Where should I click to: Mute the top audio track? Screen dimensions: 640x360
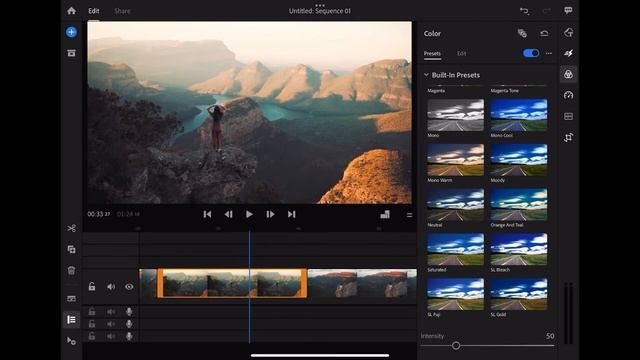coord(111,312)
